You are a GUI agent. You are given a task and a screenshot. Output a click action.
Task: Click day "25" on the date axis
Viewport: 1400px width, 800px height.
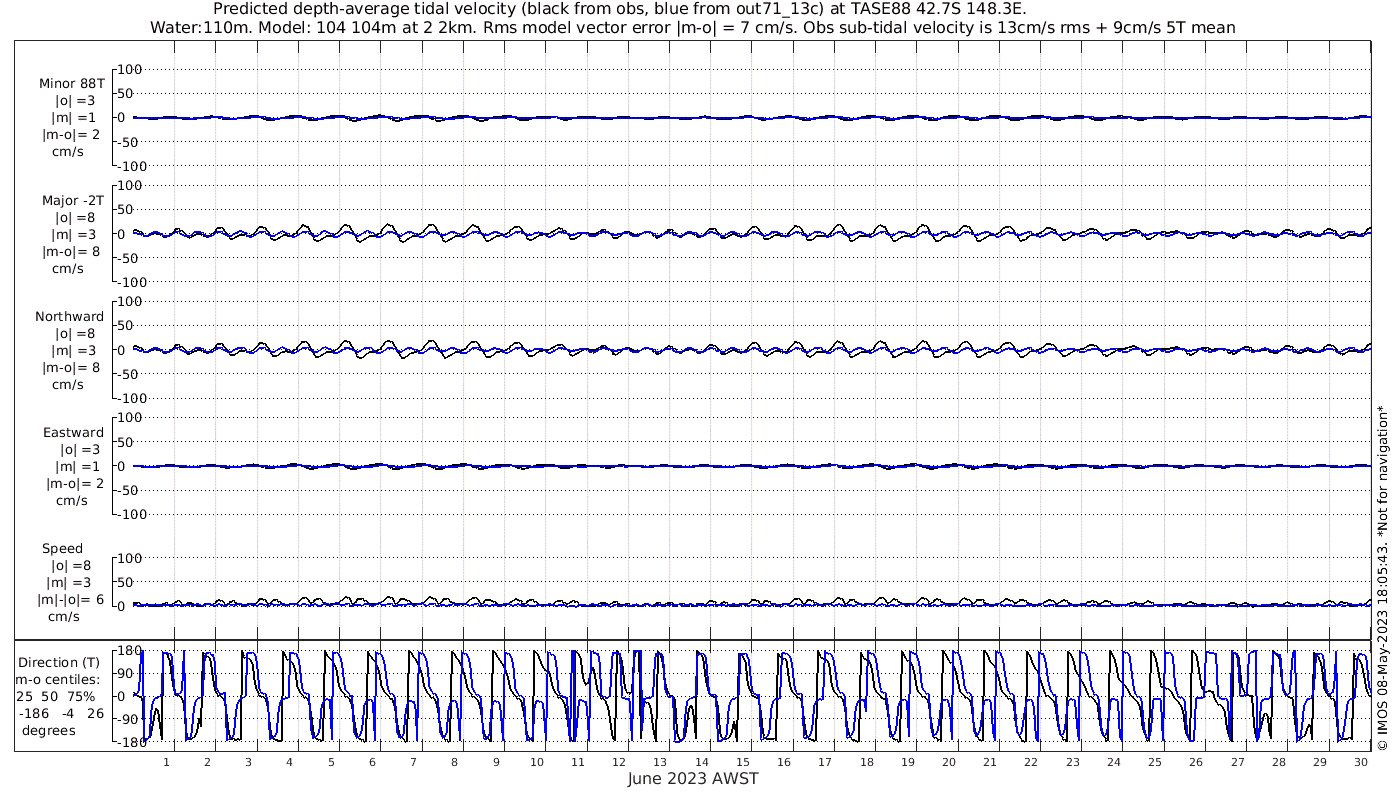click(1155, 762)
